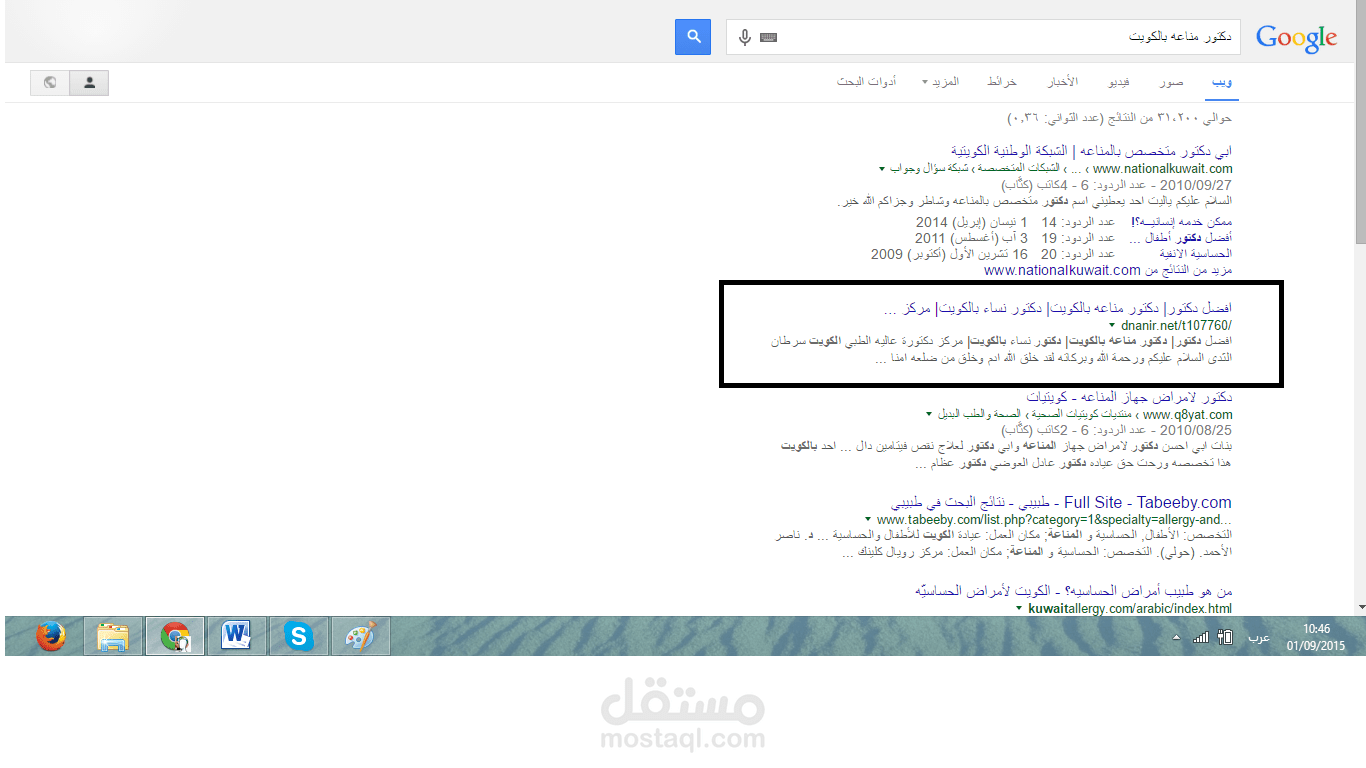The image size is (1366, 768).
Task: Click the Google logo
Action: point(1297,38)
